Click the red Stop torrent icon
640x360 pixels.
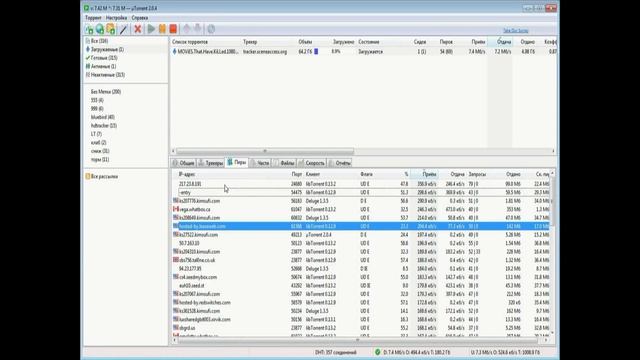pos(173,29)
